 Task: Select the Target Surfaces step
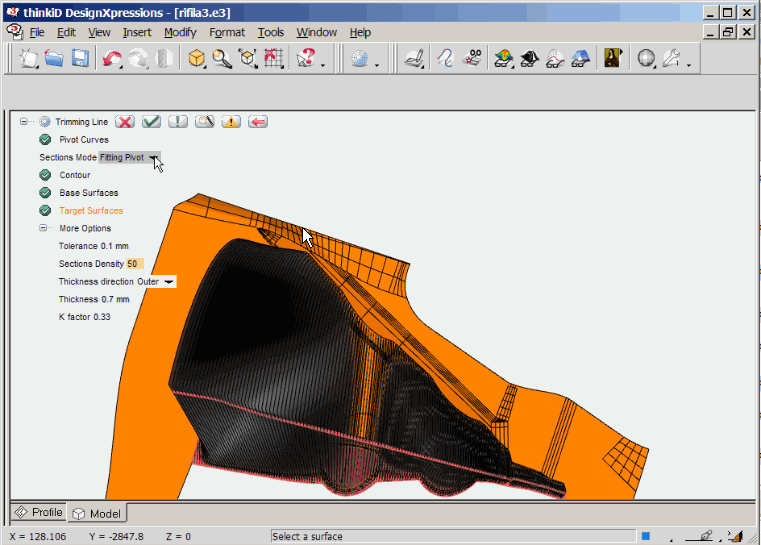91,211
